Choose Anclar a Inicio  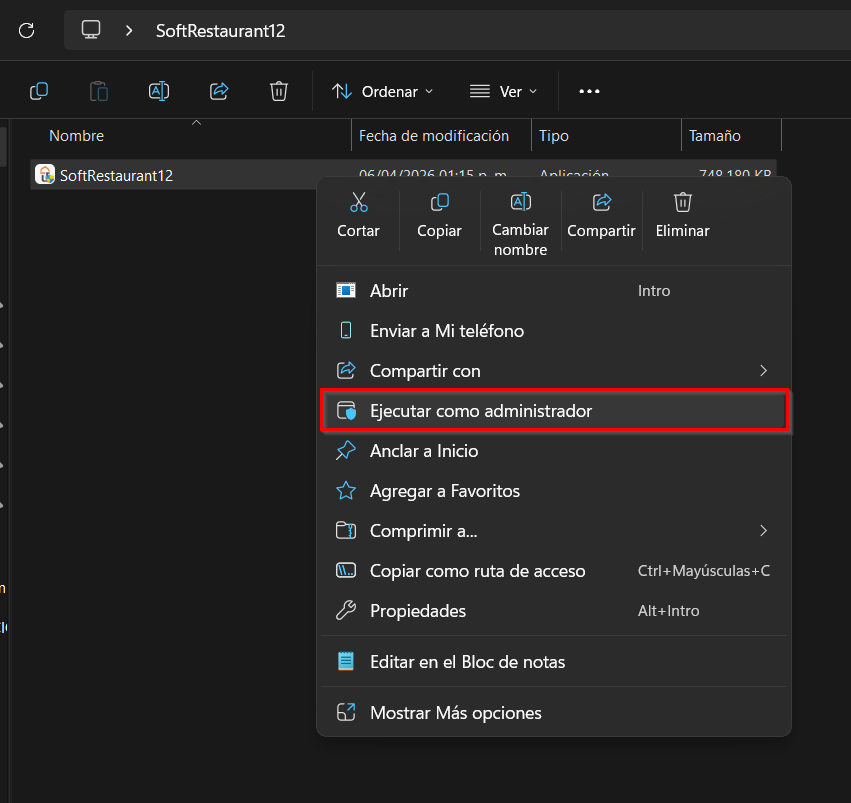(554, 451)
